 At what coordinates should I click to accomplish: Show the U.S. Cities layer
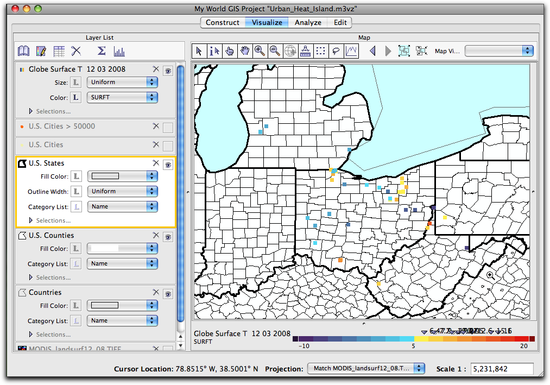(168, 146)
